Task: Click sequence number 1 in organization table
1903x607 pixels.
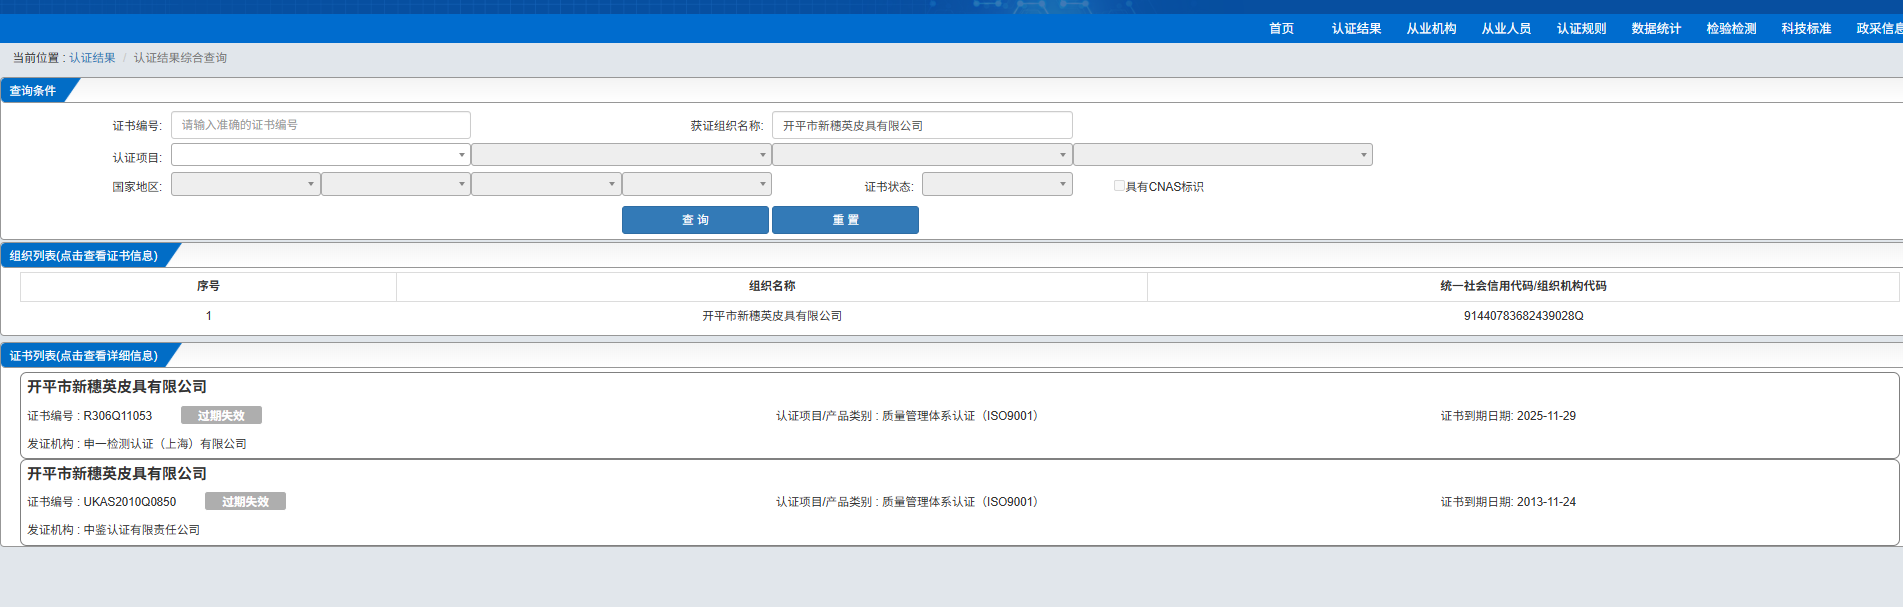Action: [x=208, y=316]
